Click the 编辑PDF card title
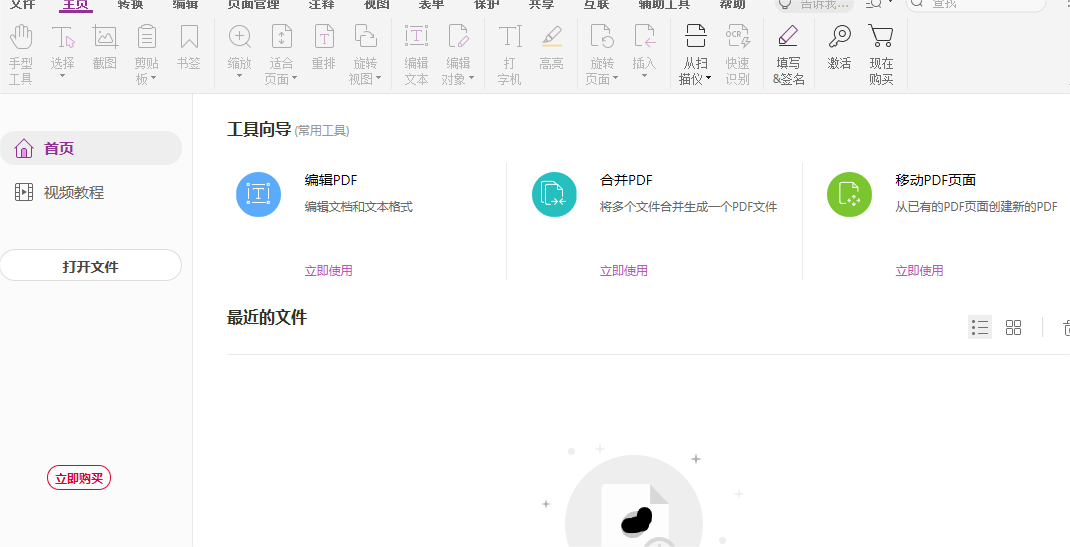Viewport: 1070px width, 547px height. [331, 180]
